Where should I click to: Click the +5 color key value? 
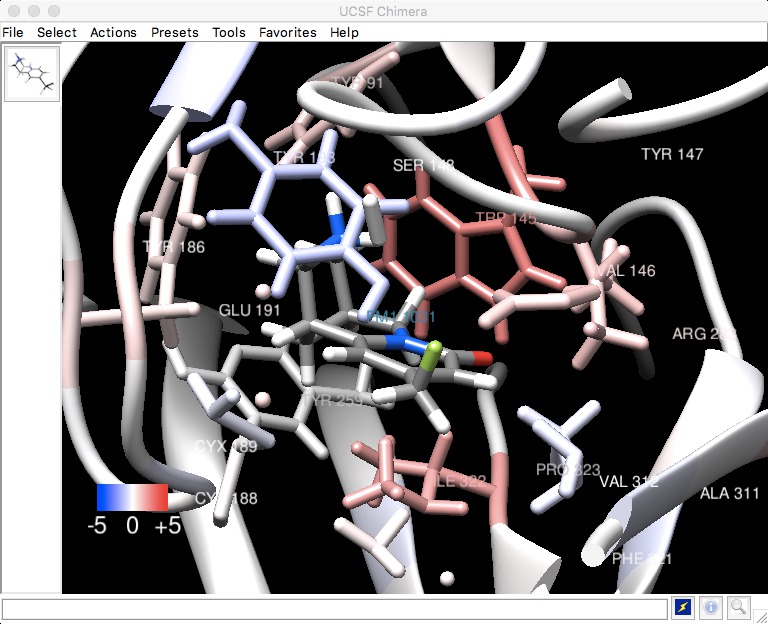click(168, 526)
